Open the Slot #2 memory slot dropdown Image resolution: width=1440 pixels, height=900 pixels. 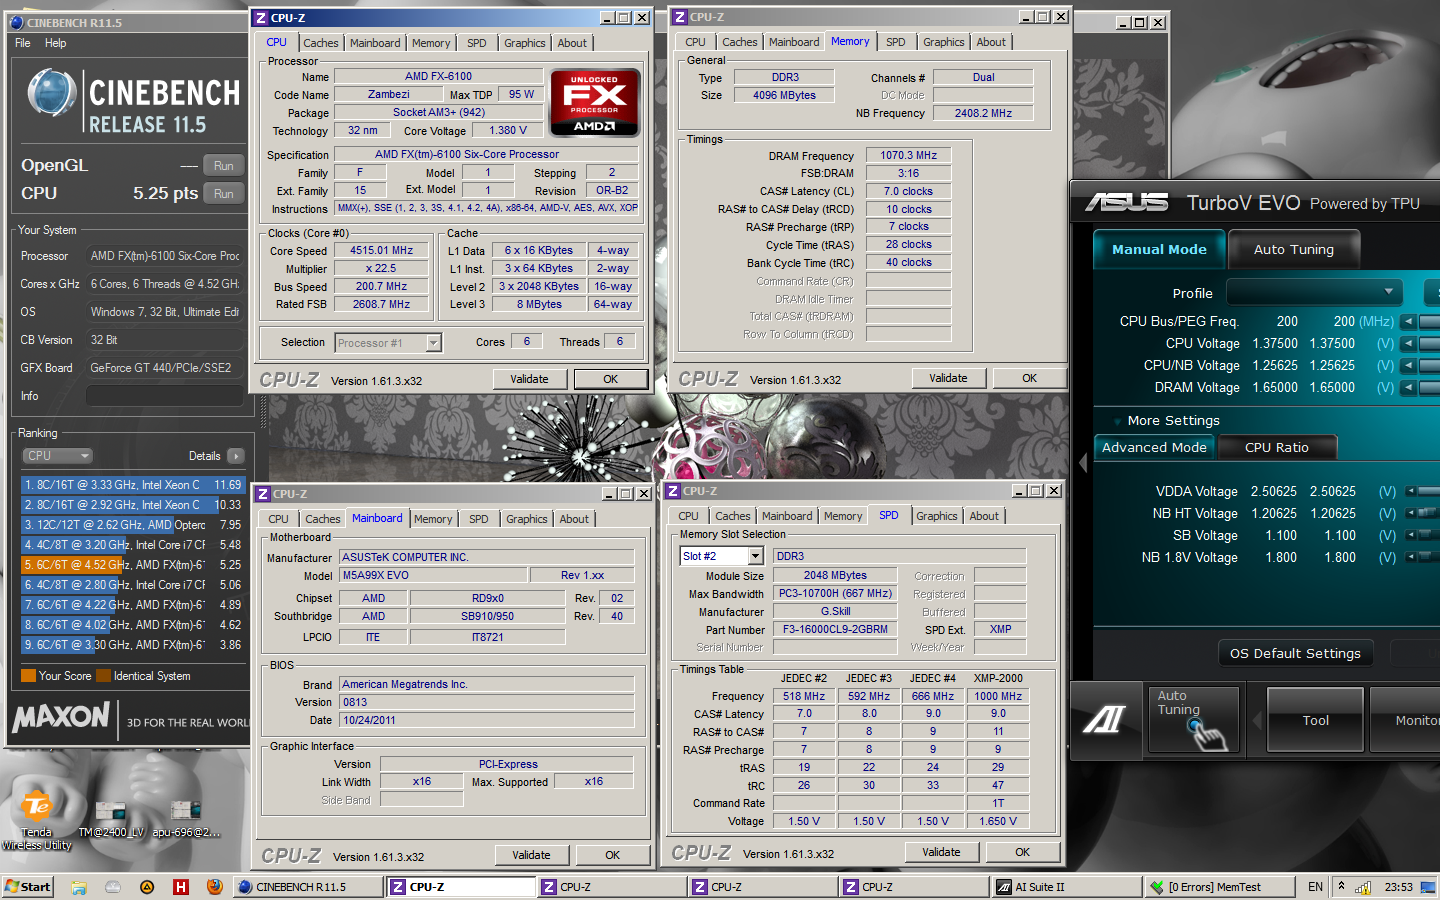[x=721, y=556]
